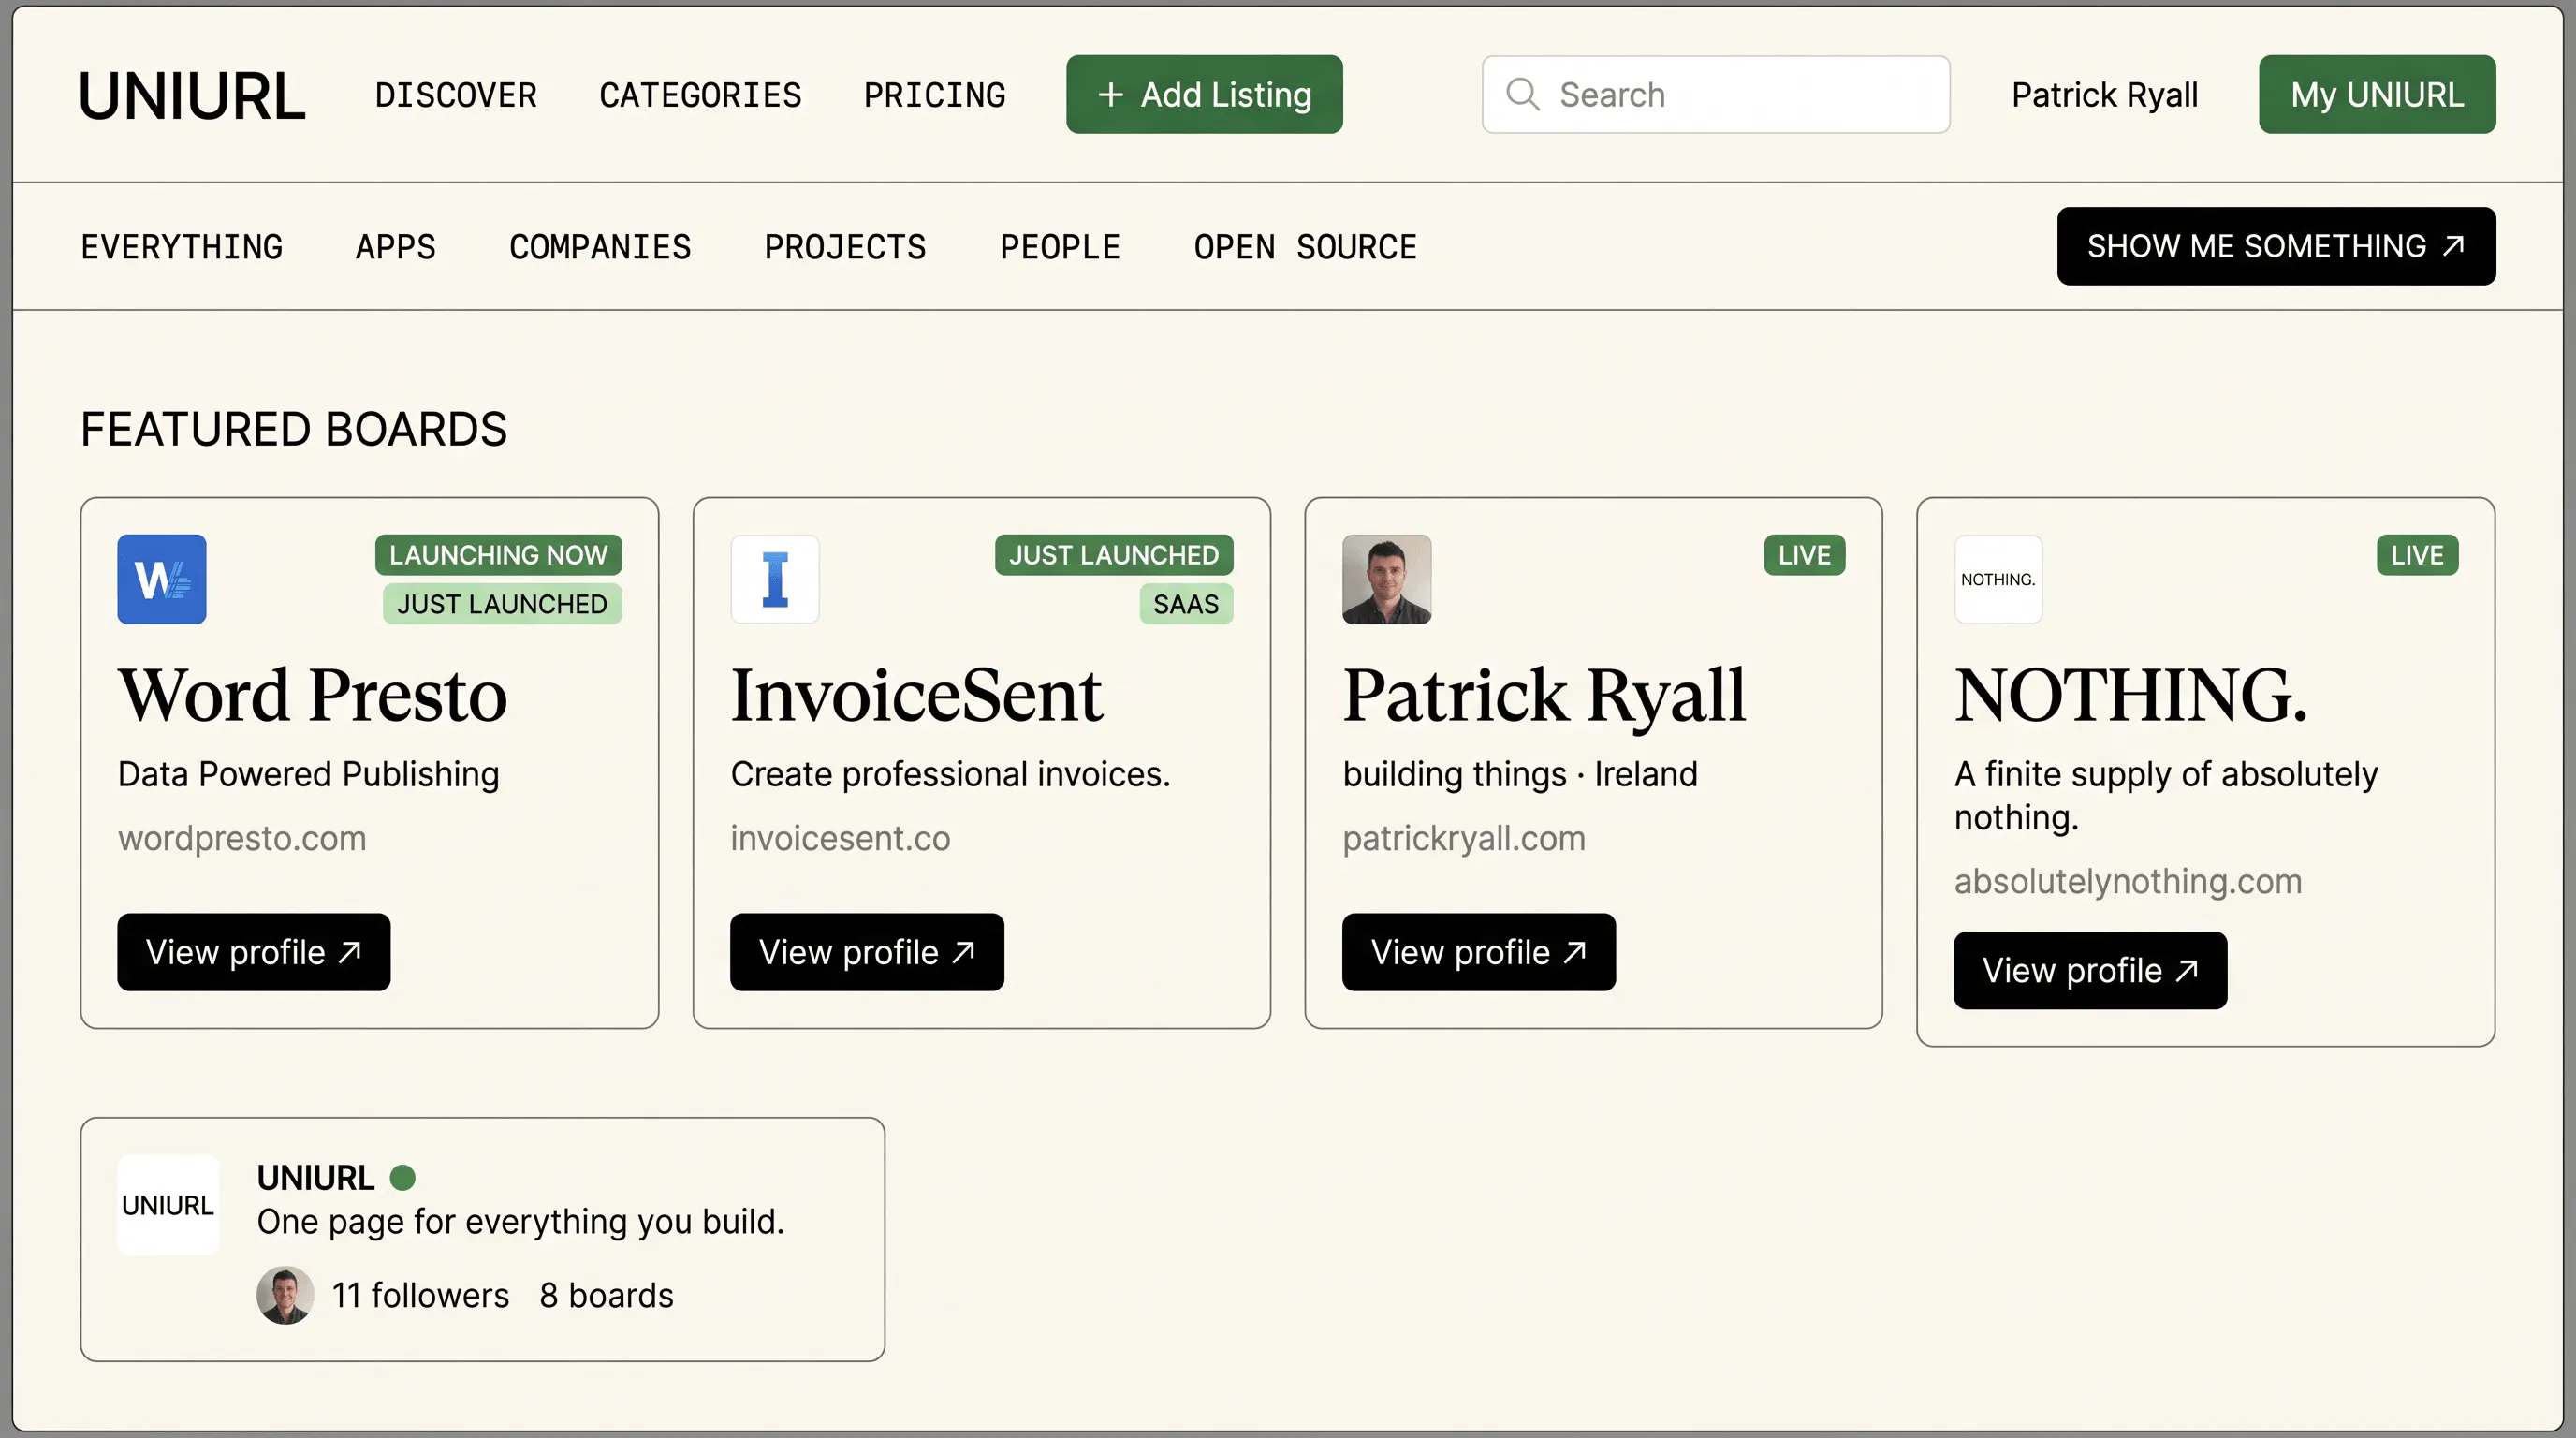View profile of InvoiceSent
The image size is (2576, 1438).
pyautogui.click(x=867, y=952)
